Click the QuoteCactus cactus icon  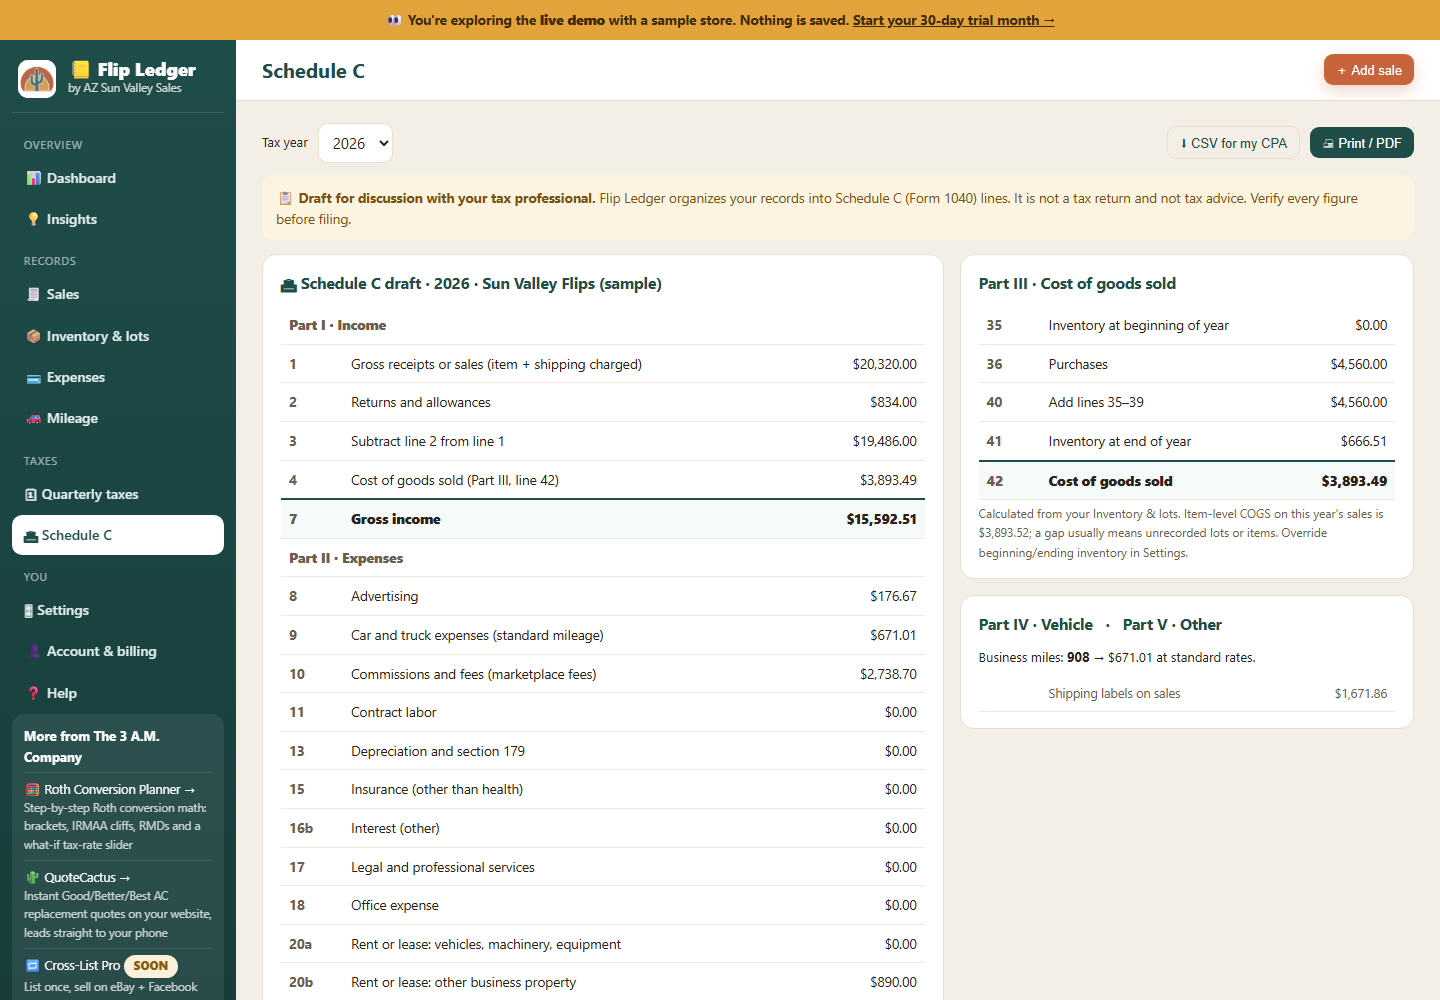coord(32,877)
